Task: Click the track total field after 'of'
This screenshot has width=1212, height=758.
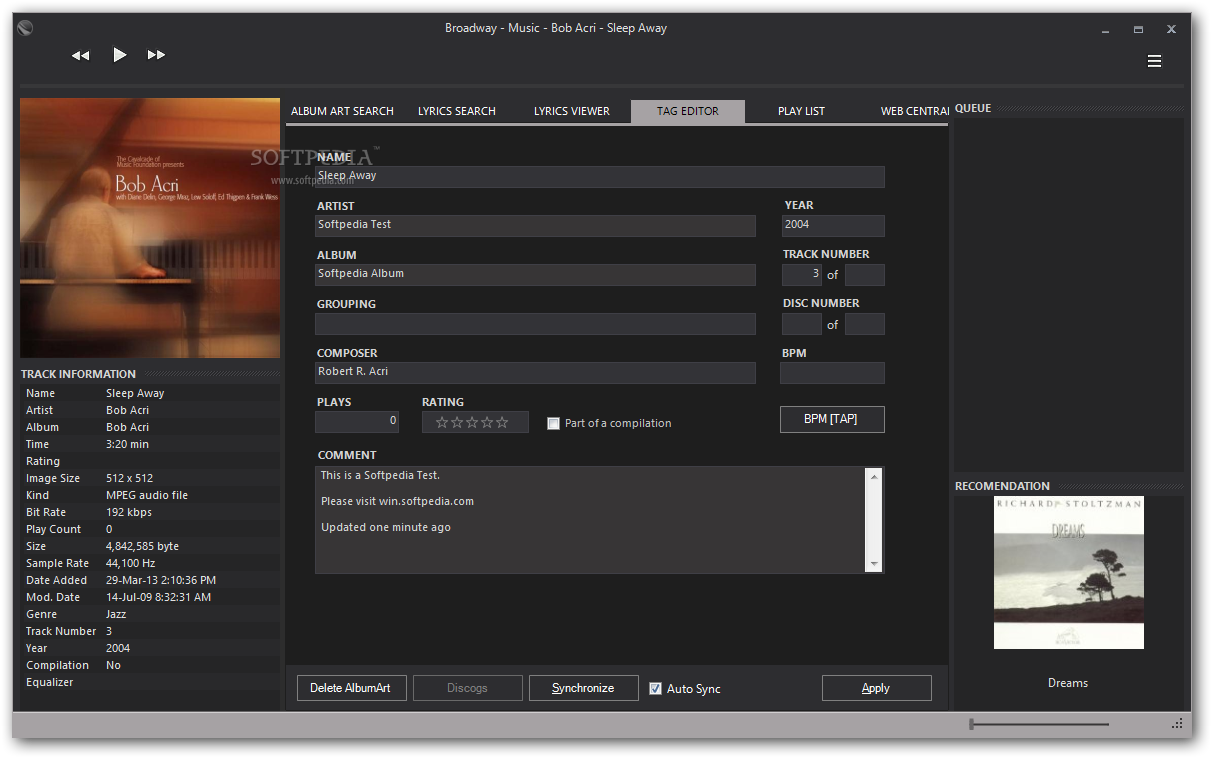Action: pos(865,274)
